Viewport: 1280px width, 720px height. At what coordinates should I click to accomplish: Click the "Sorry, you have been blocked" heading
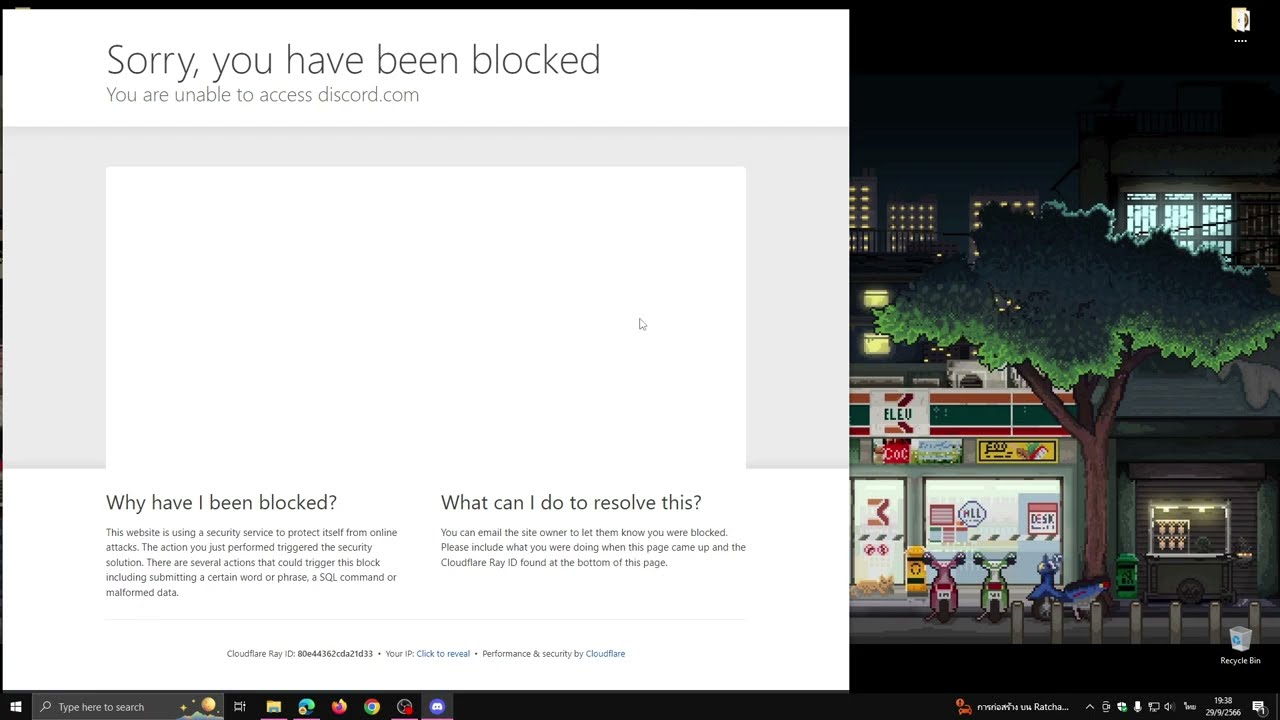(353, 60)
